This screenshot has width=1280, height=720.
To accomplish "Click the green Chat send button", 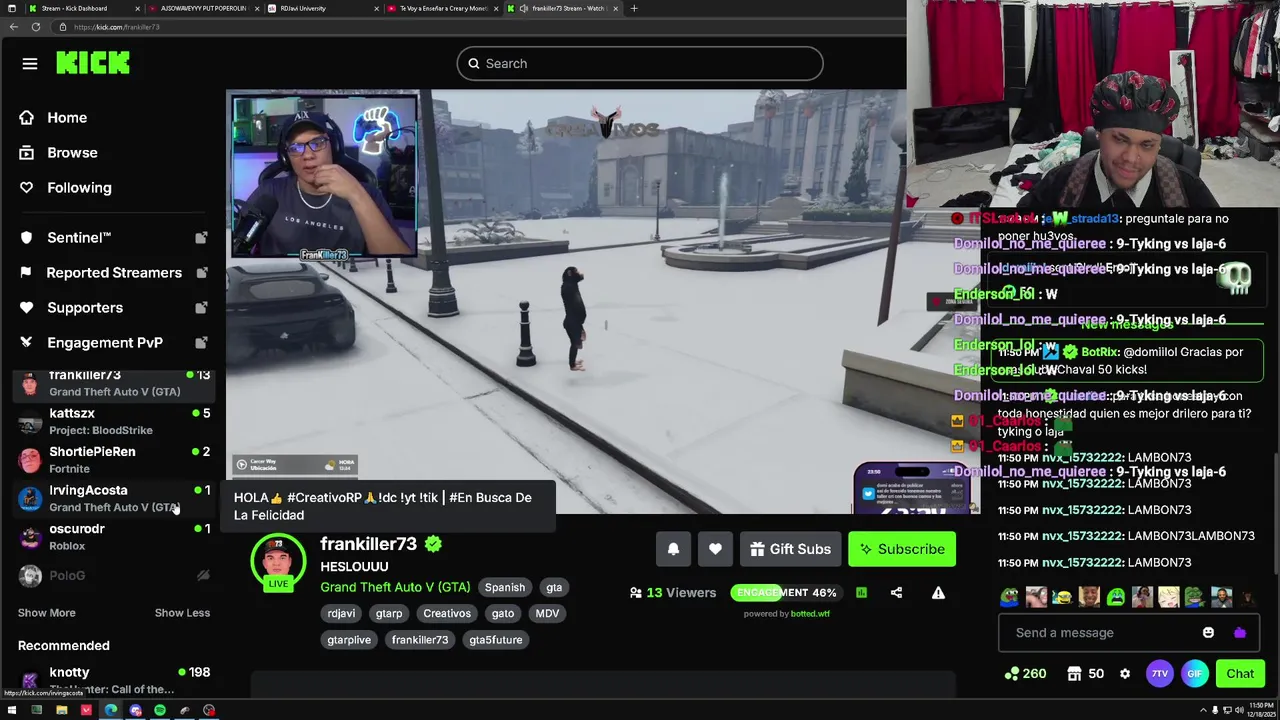I will coord(1240,674).
